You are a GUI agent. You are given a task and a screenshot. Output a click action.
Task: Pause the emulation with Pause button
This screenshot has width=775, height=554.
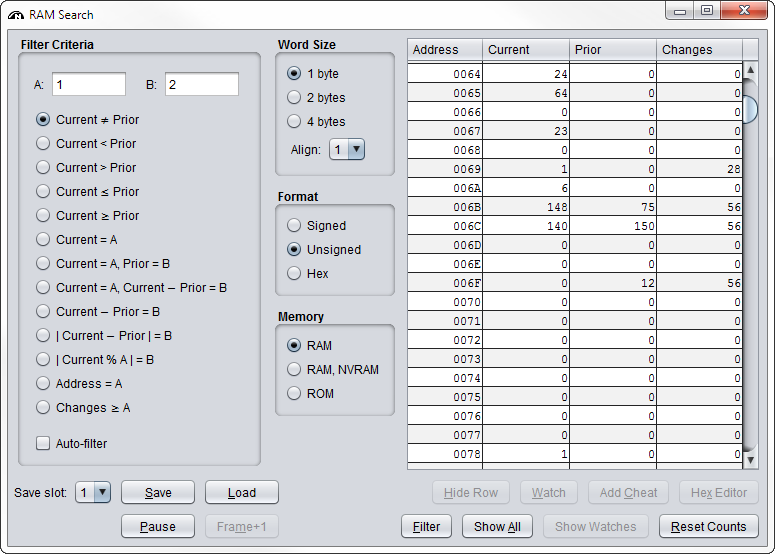[x=157, y=526]
